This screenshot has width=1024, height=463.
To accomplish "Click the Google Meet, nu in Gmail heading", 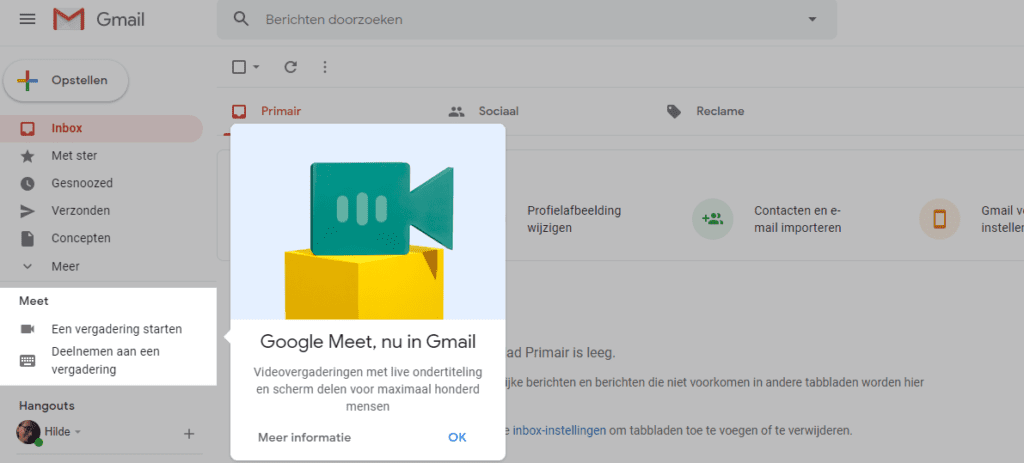I will (368, 342).
